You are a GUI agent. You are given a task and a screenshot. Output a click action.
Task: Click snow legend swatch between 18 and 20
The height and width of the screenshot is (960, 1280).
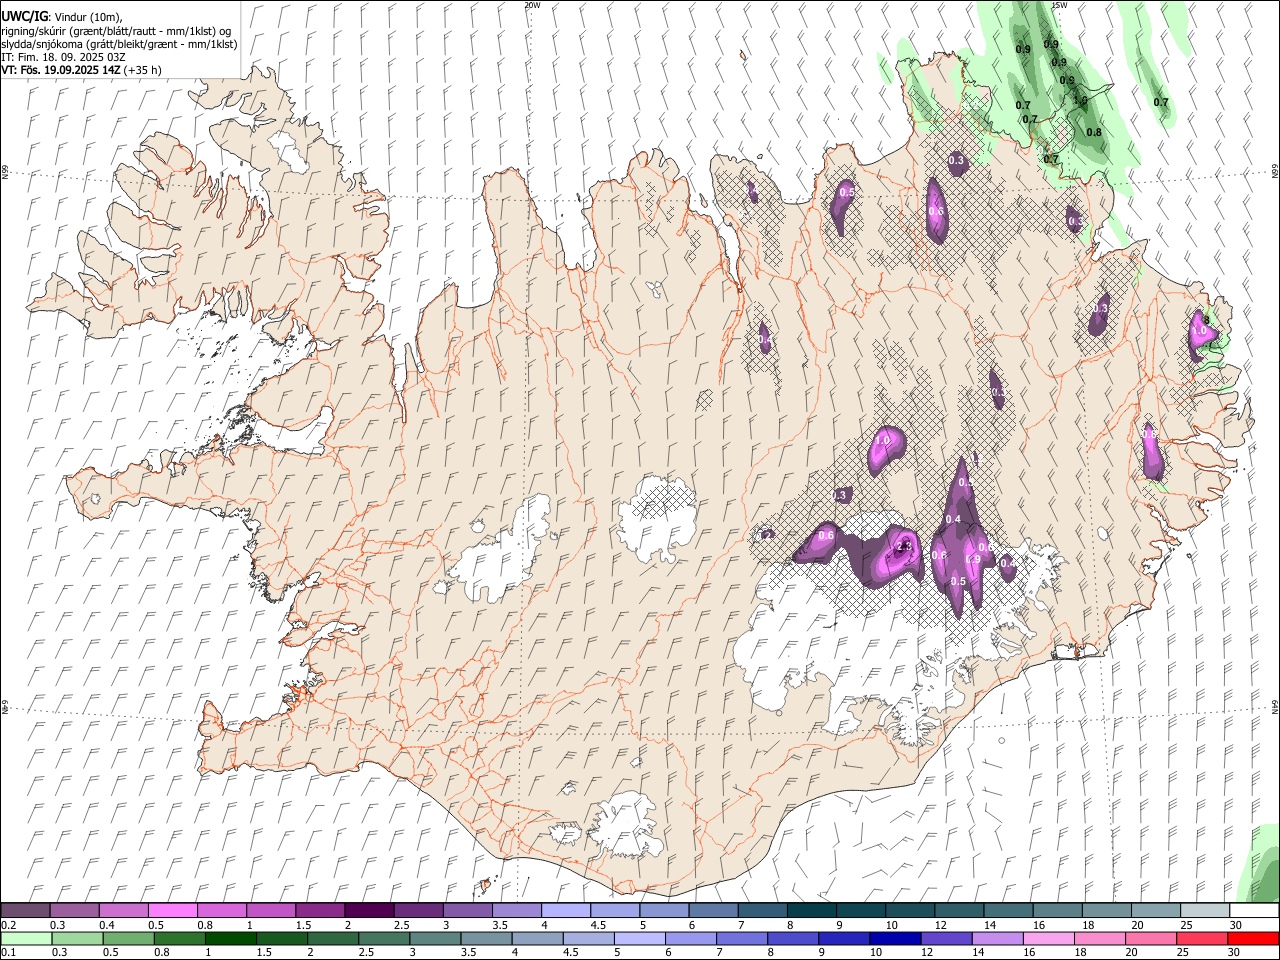(1105, 910)
